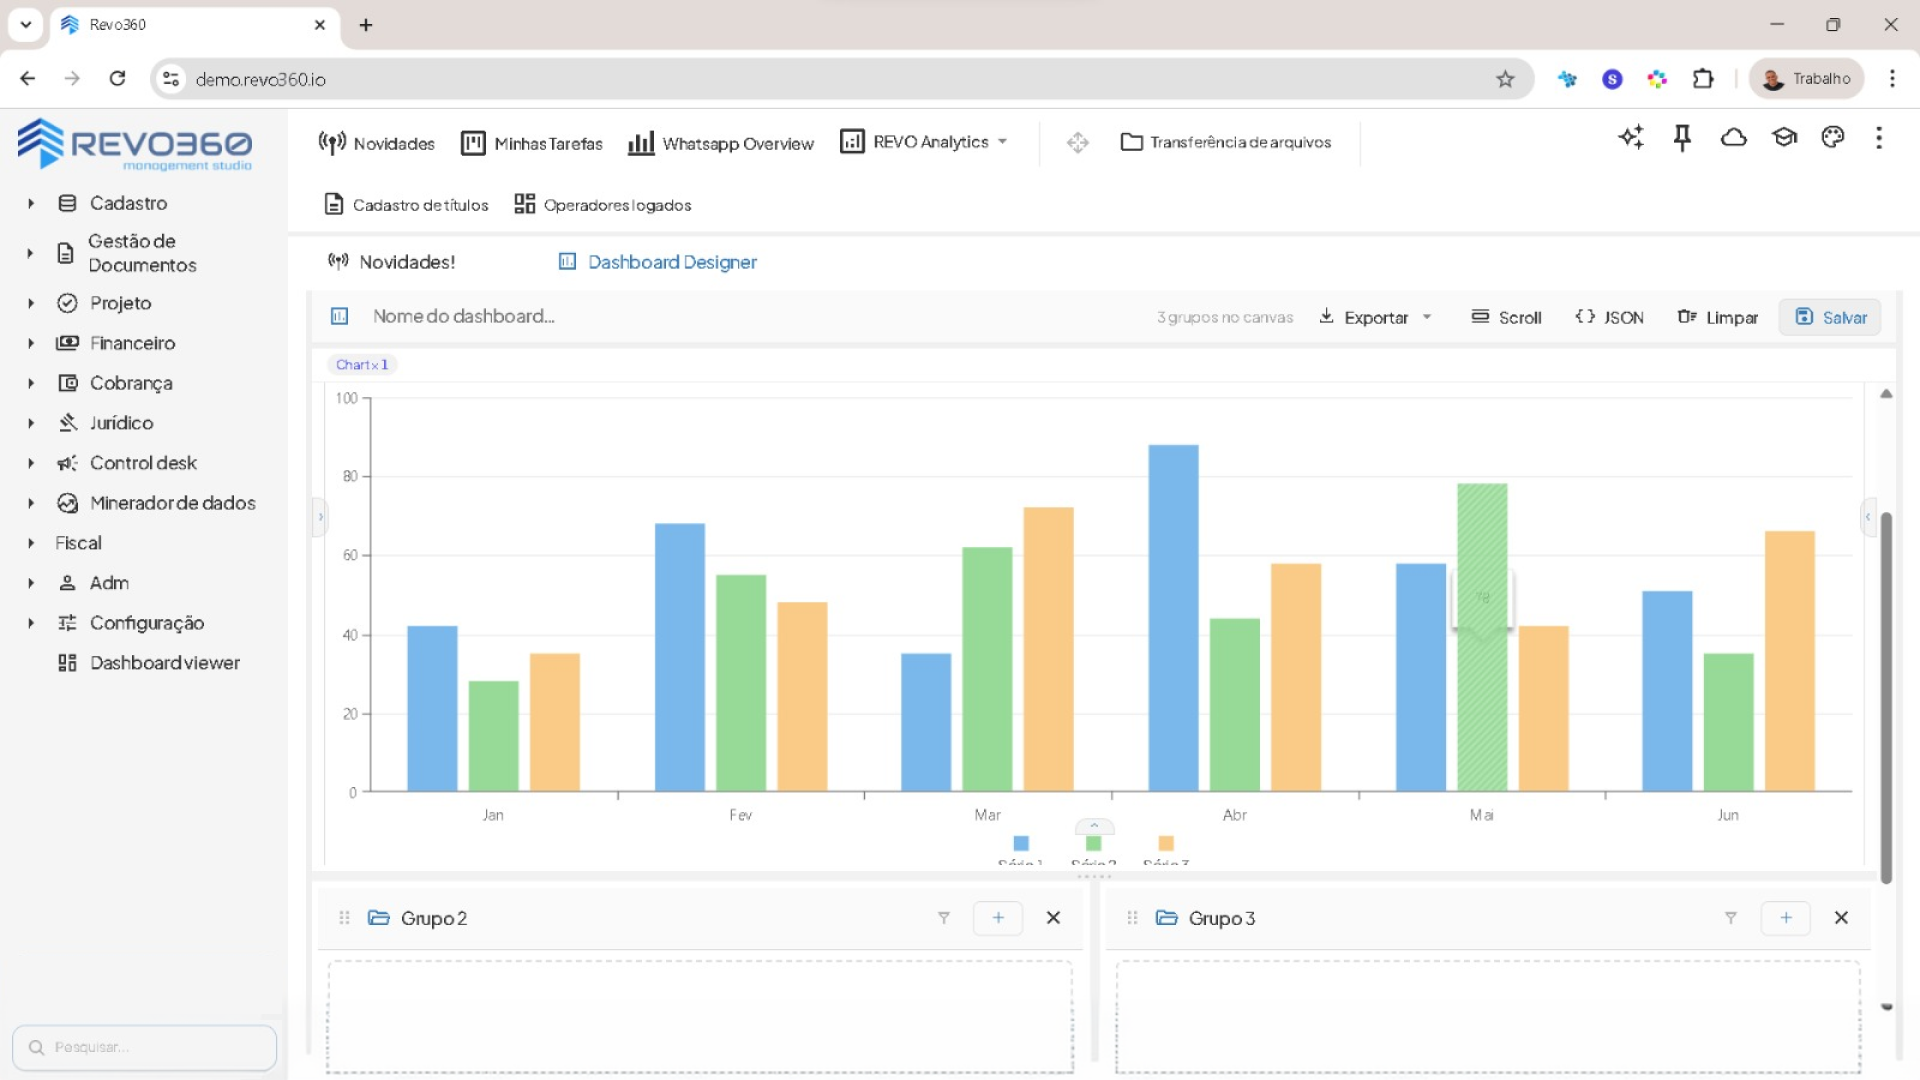Open Minhas Tarefas
Screen dimensions: 1920x1080
[x=532, y=143]
